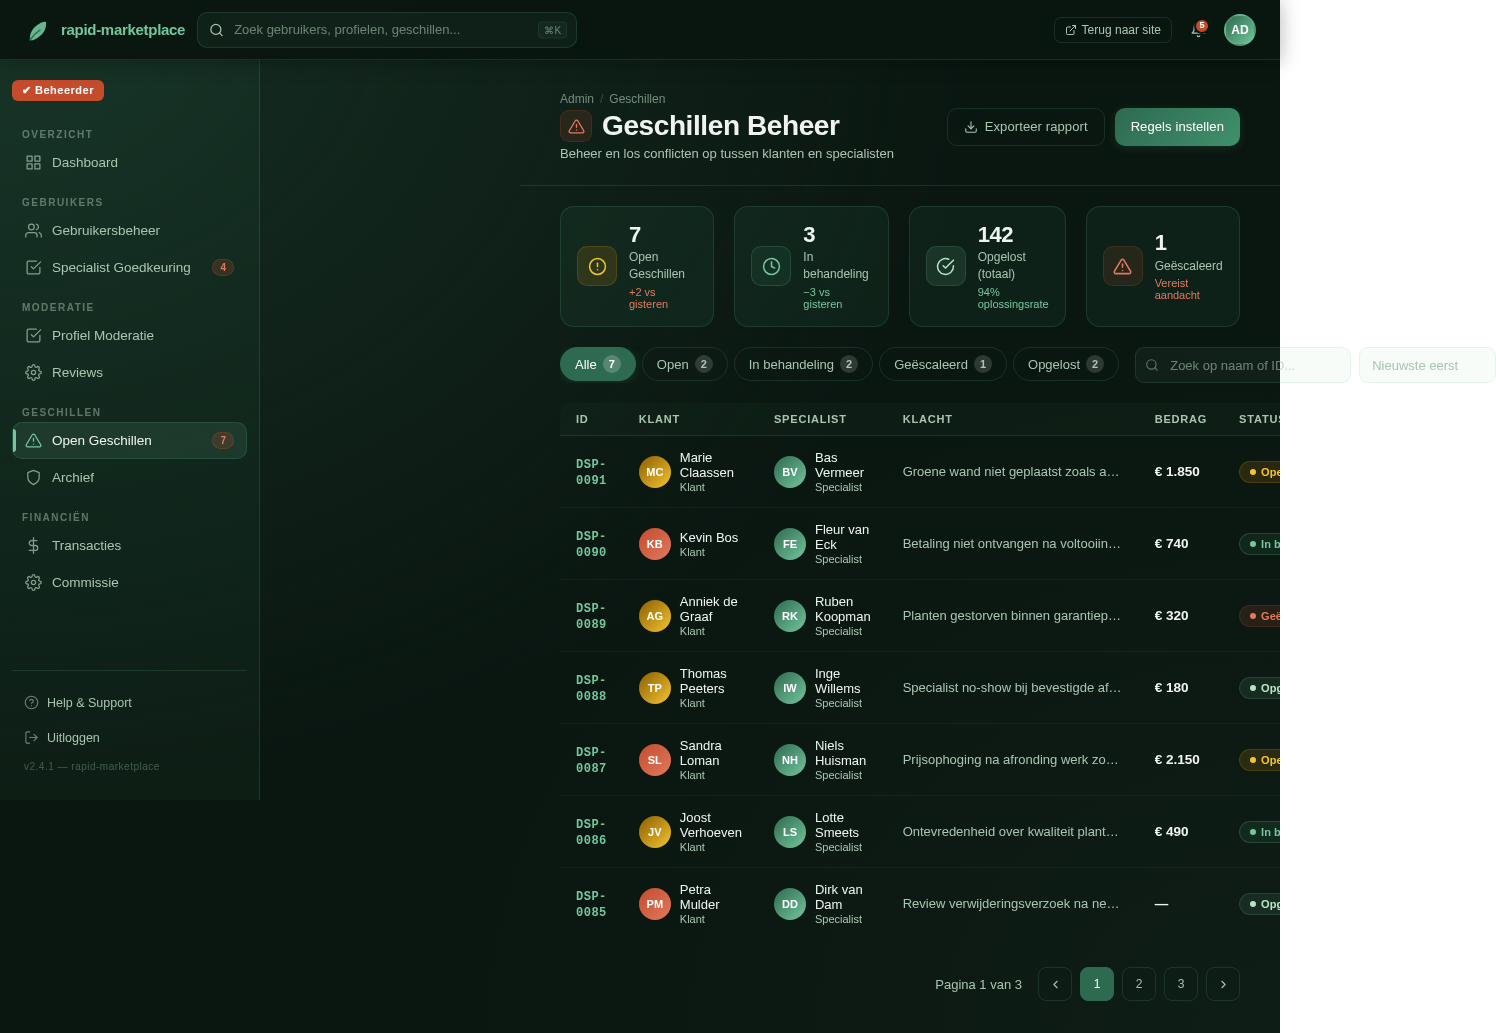Select "Transacties" in the sidebar menu

coord(86,545)
